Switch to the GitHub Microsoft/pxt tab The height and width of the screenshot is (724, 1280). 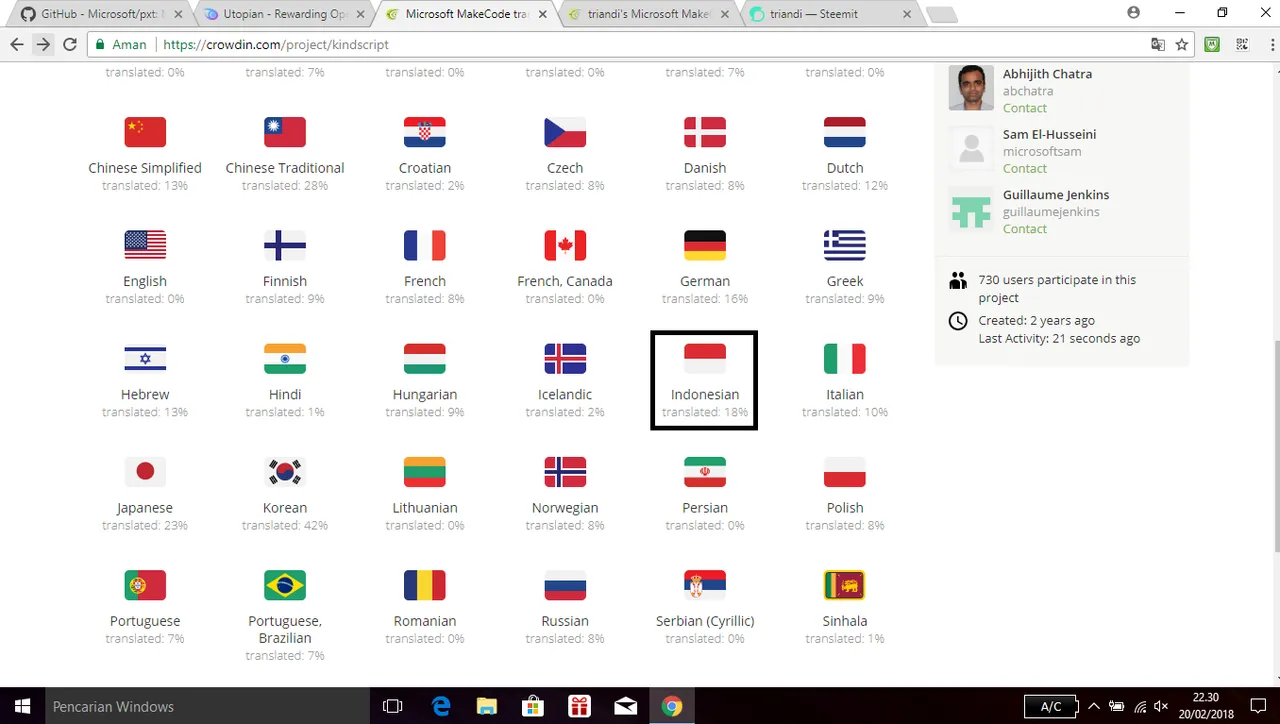point(98,14)
